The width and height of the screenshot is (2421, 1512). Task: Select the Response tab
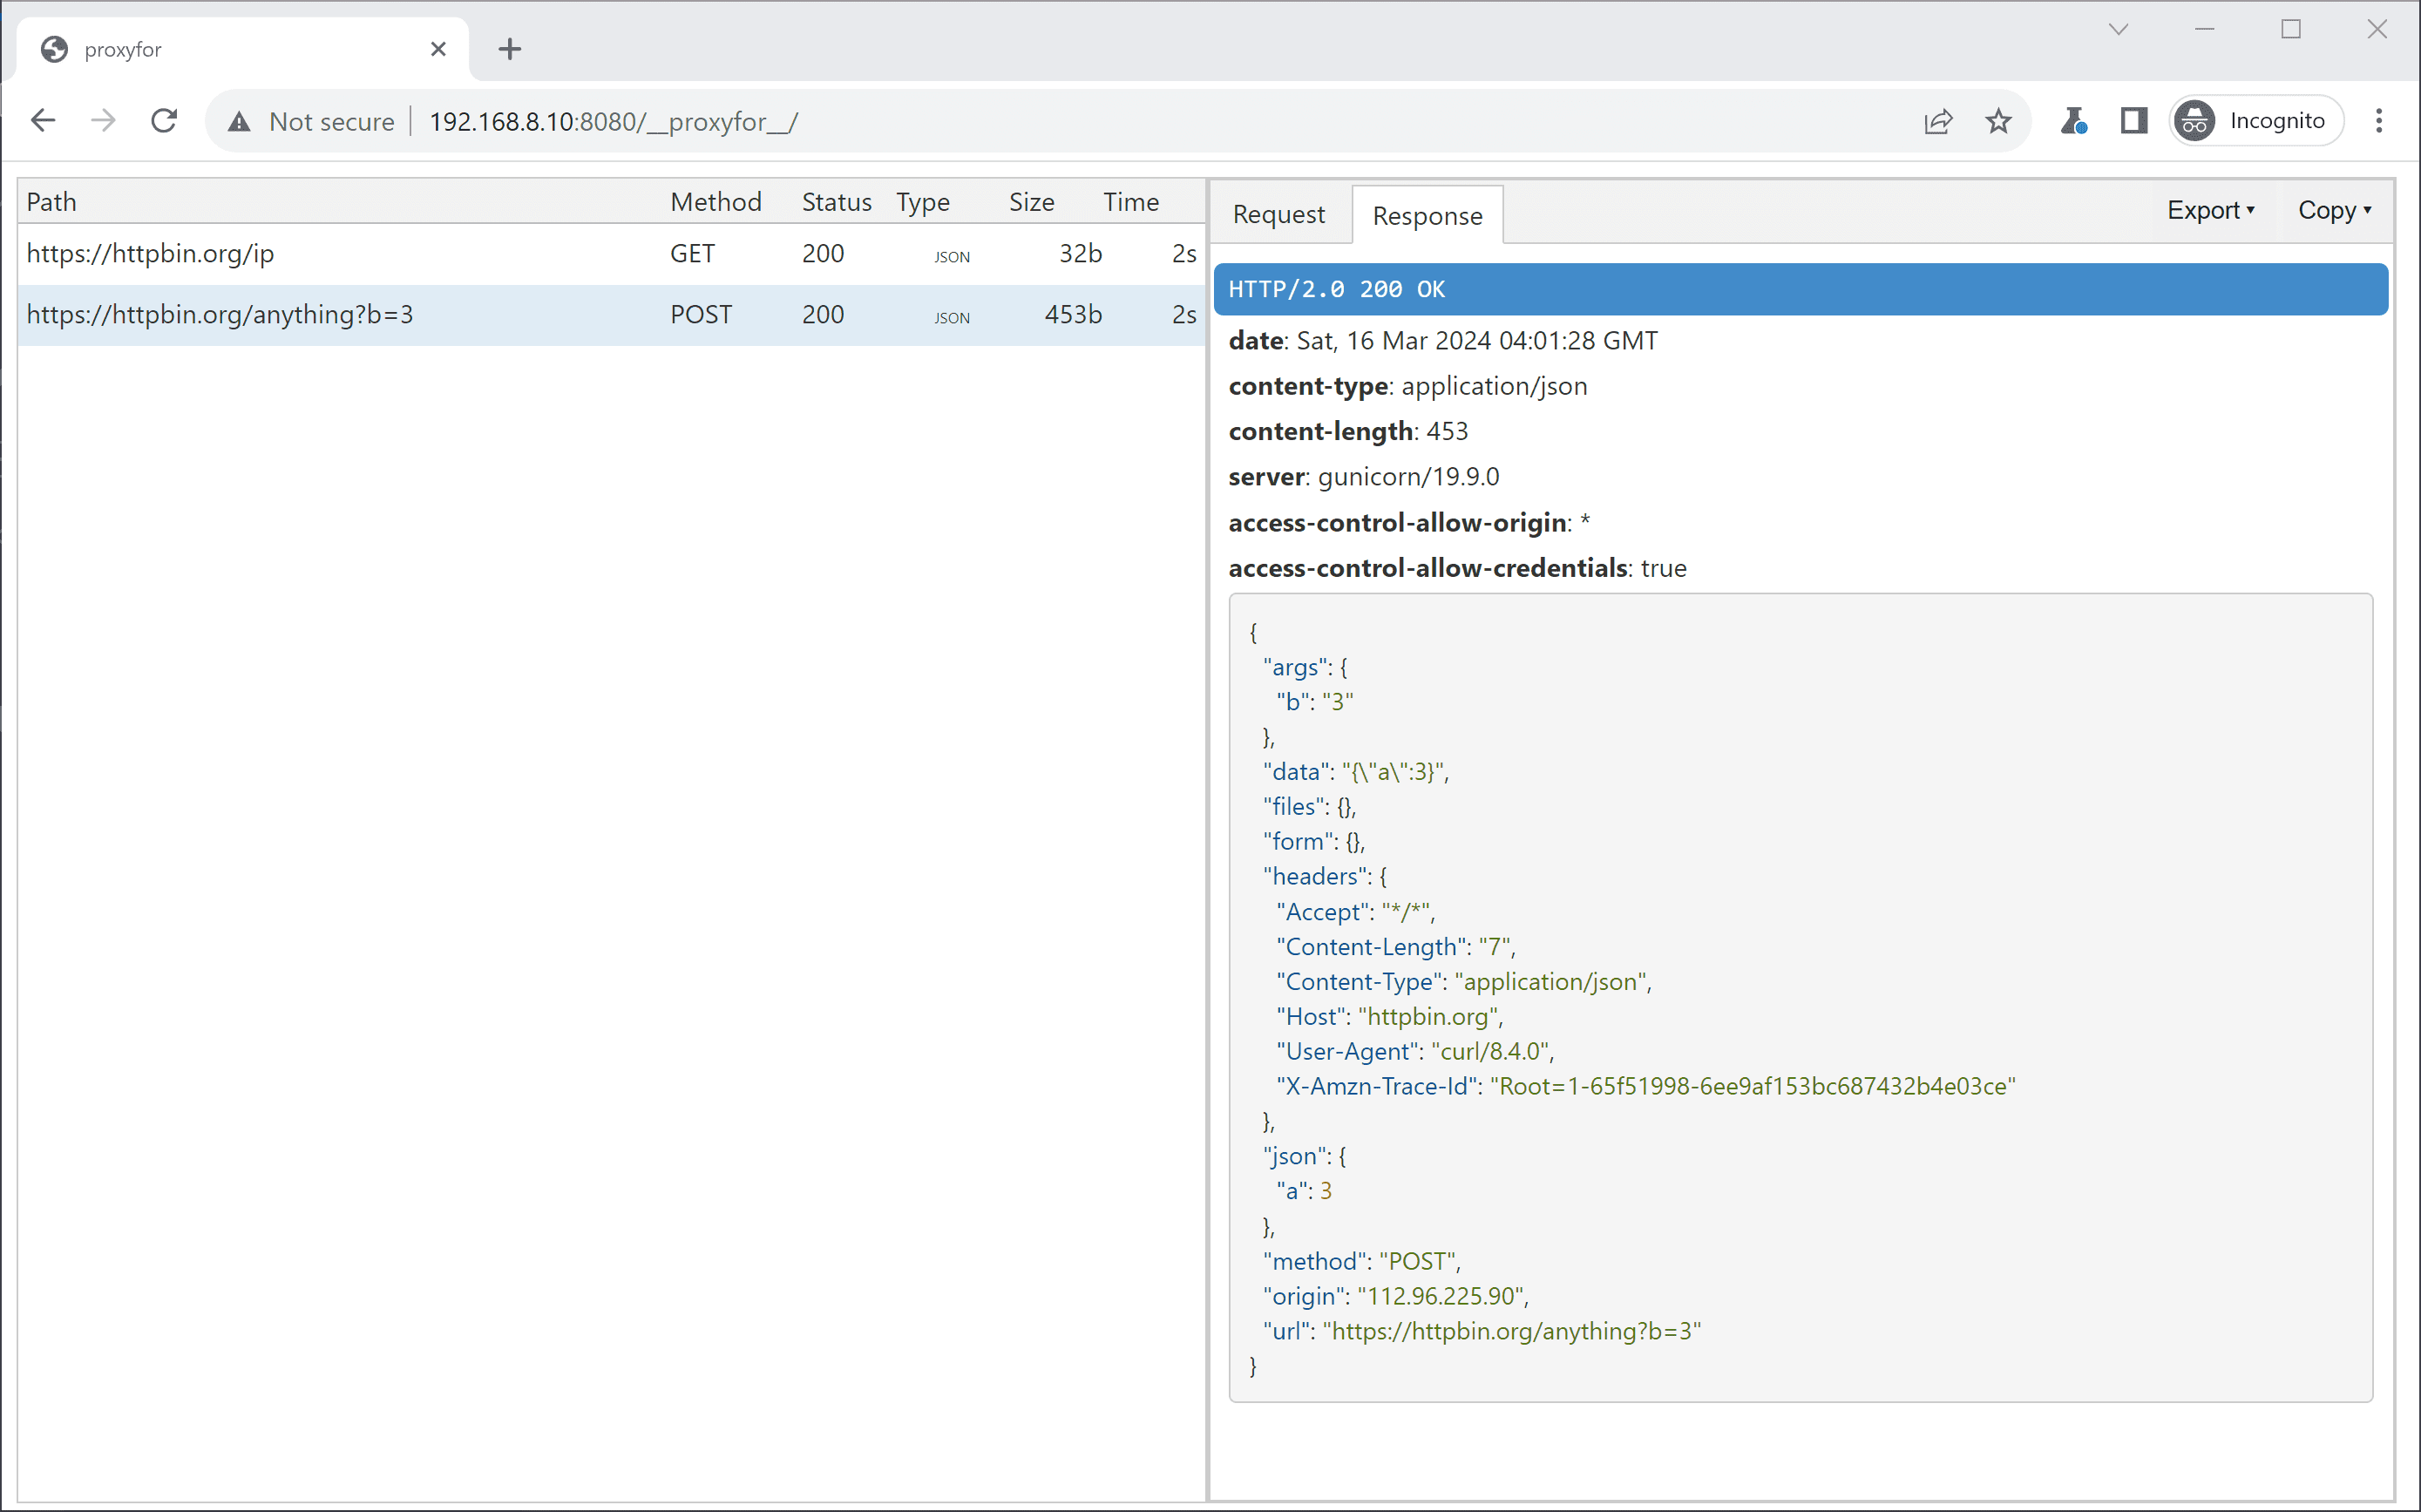pyautogui.click(x=1427, y=215)
